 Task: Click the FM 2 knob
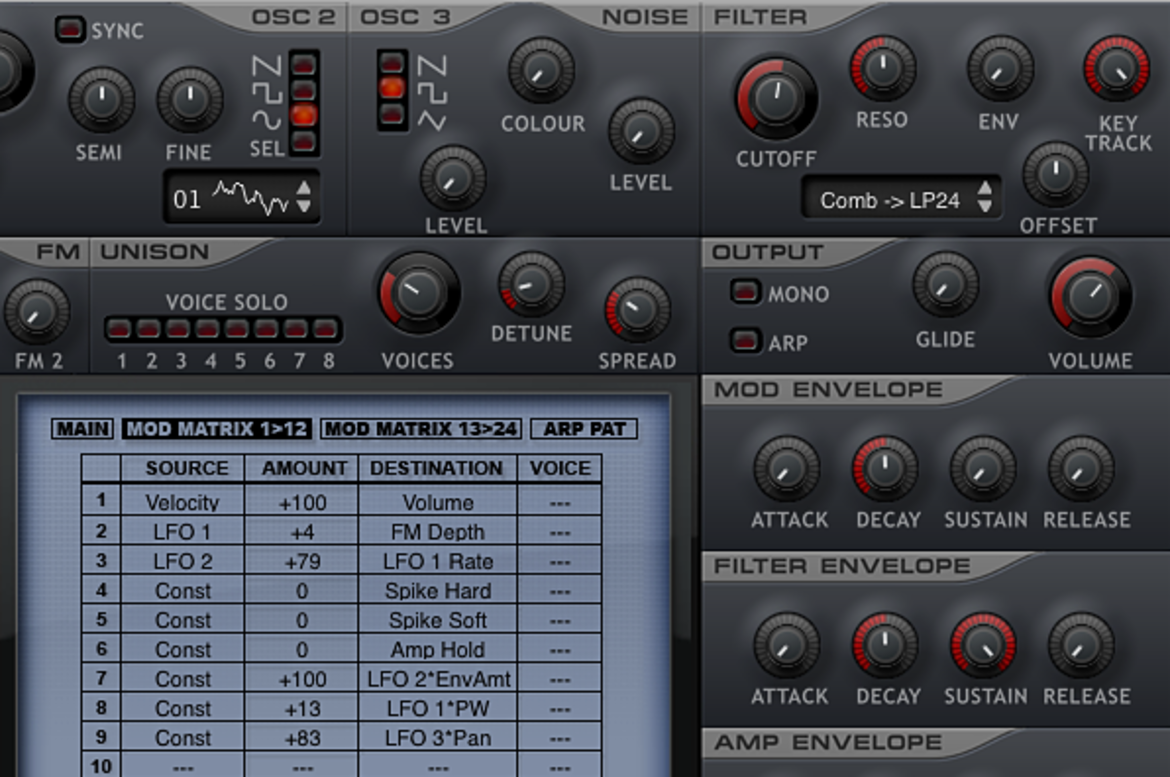[37, 313]
